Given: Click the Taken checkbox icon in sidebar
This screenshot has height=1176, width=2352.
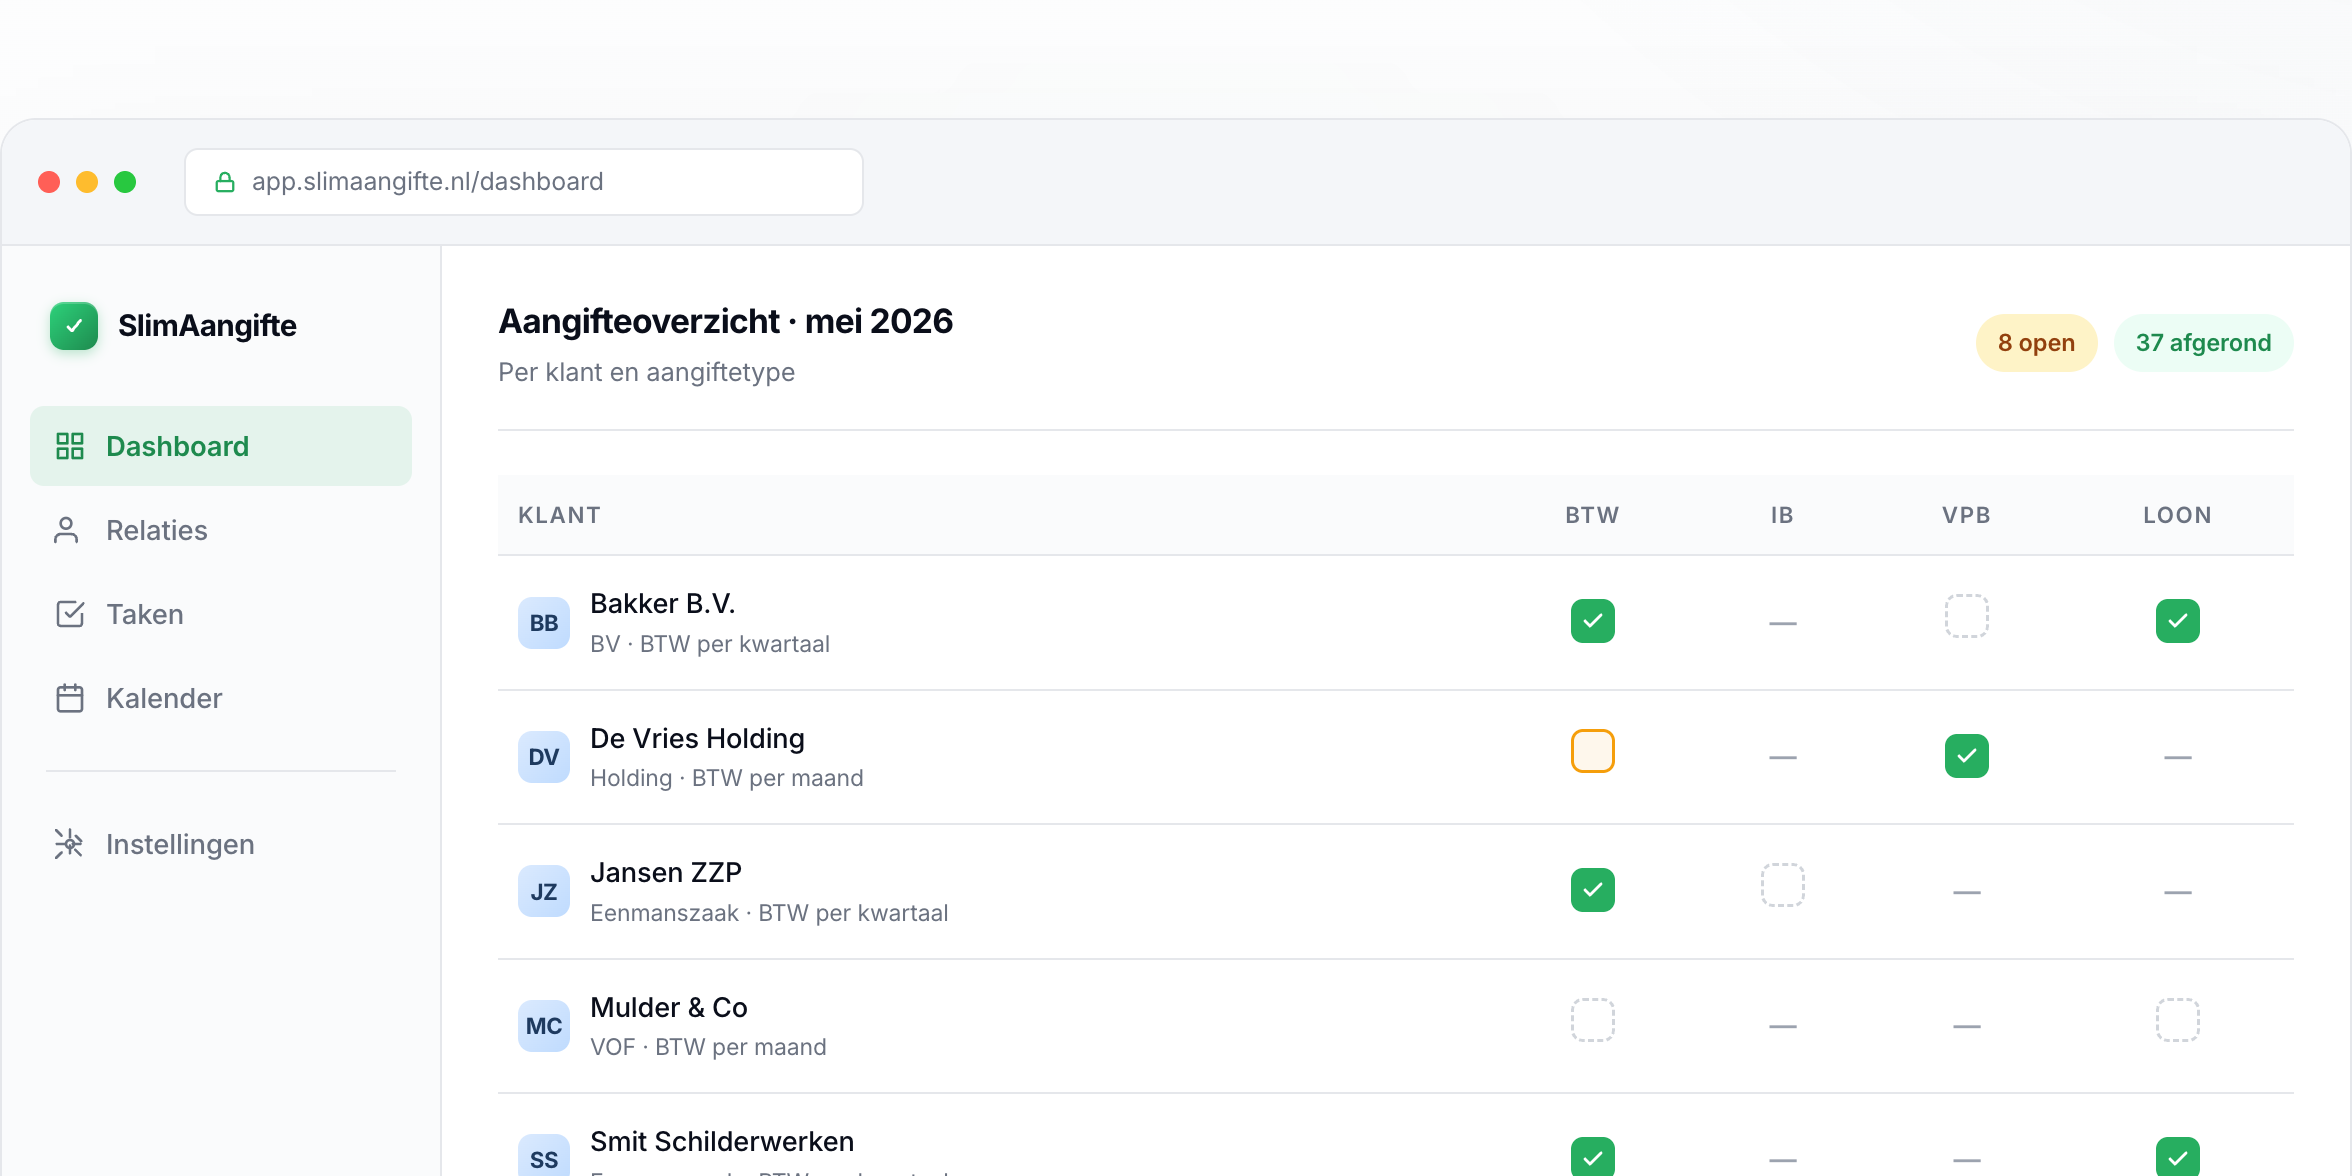Looking at the screenshot, I should [70, 614].
